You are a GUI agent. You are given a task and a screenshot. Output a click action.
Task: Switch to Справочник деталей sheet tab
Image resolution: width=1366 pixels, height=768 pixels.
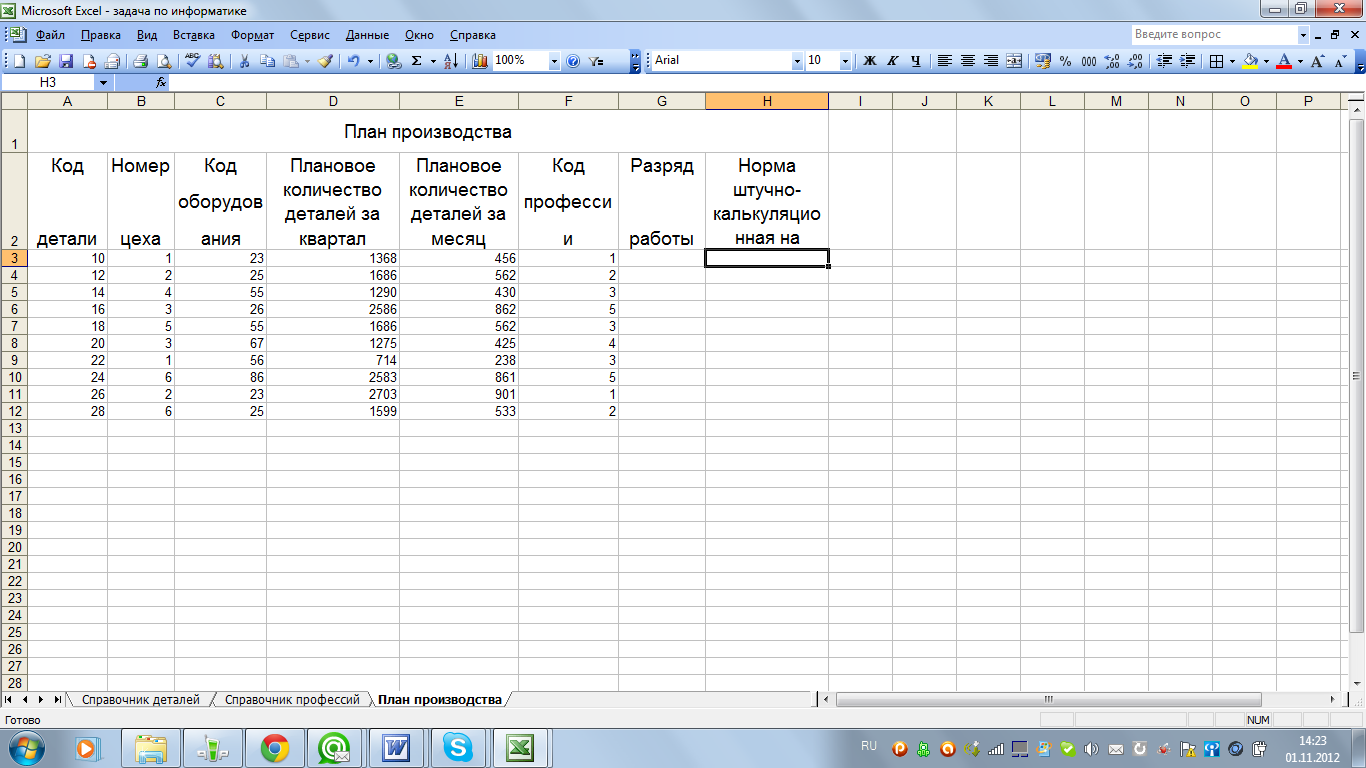click(140, 700)
